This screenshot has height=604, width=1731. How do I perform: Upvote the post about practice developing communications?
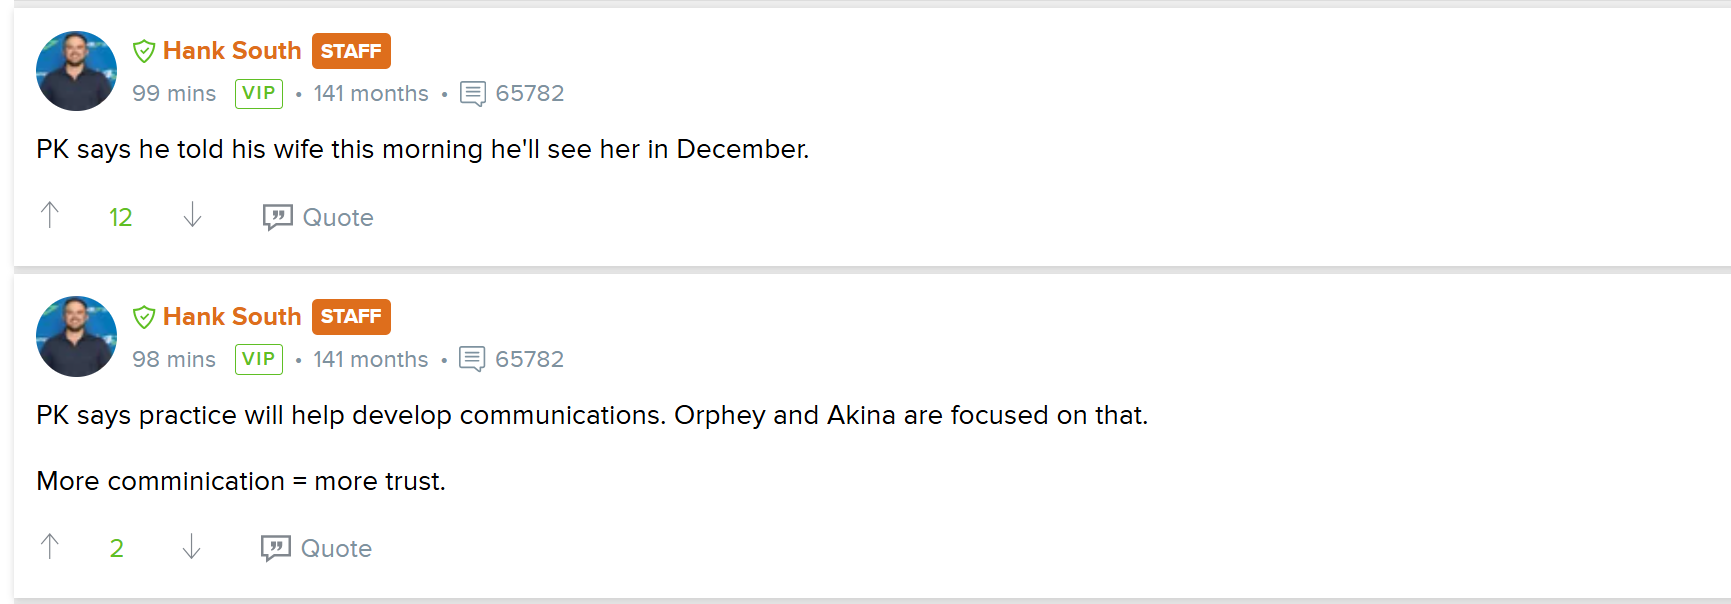(50, 546)
